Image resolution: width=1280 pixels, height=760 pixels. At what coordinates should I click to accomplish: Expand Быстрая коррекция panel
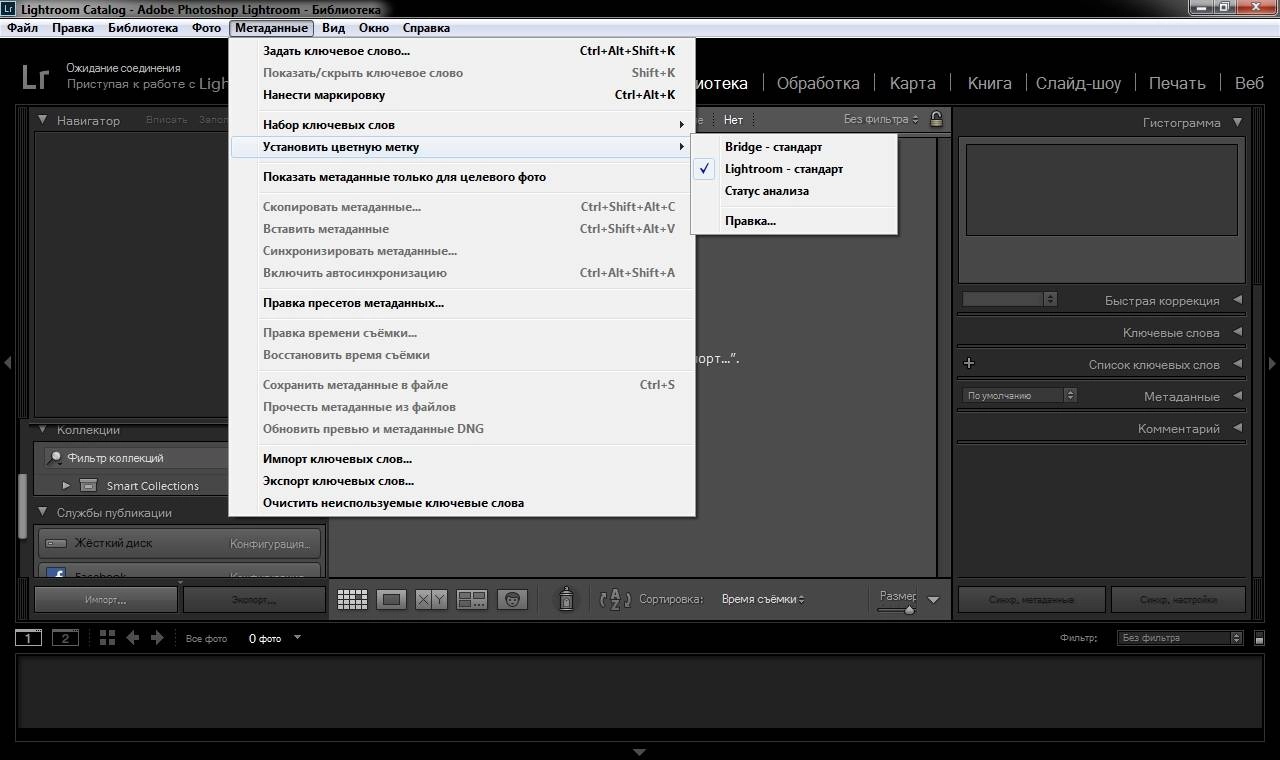point(1237,300)
